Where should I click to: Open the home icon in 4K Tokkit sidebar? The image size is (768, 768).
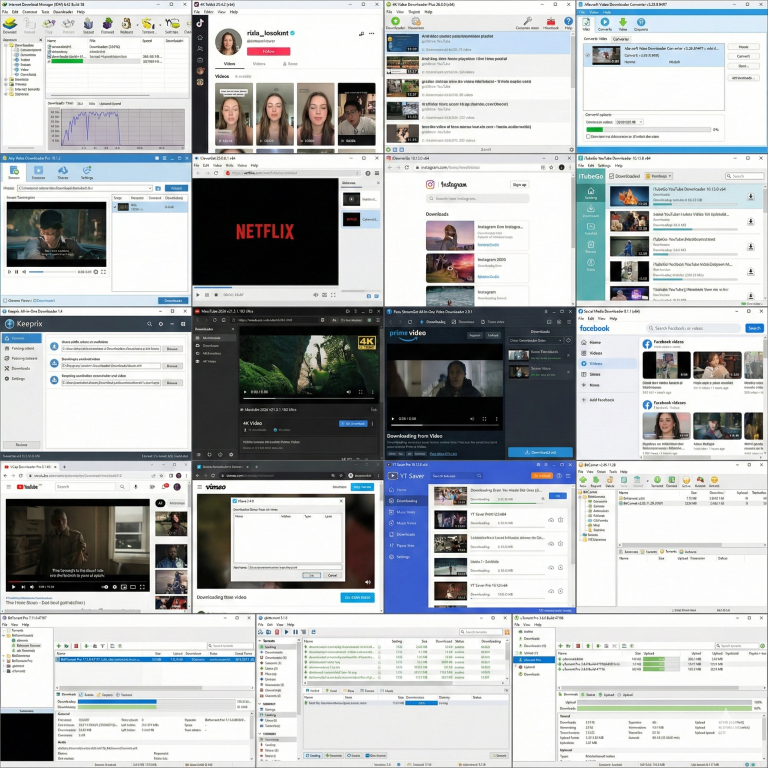point(200,37)
